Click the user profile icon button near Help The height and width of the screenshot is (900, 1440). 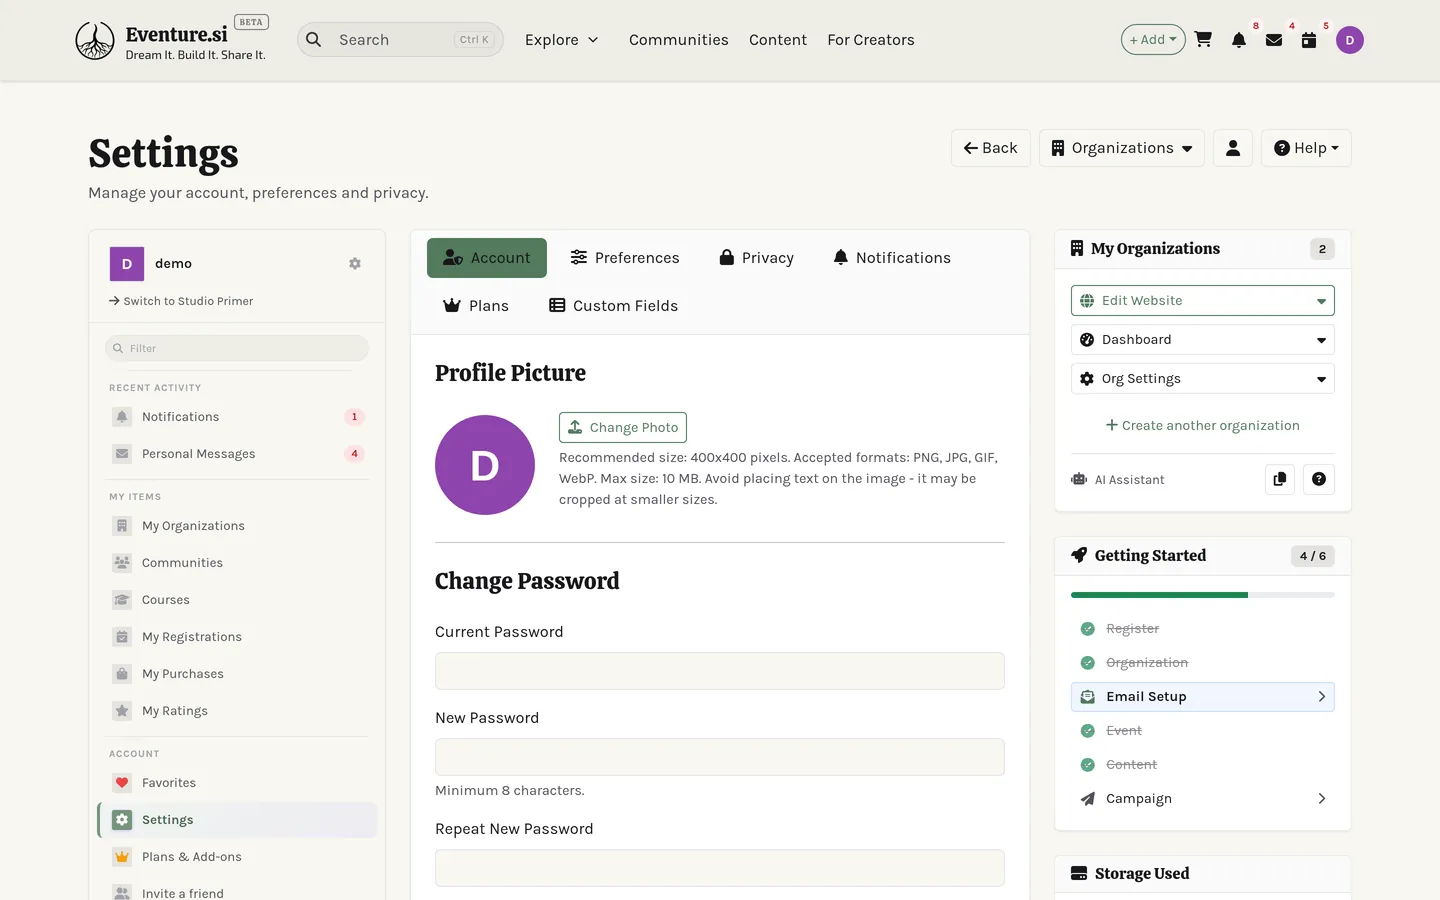point(1233,148)
